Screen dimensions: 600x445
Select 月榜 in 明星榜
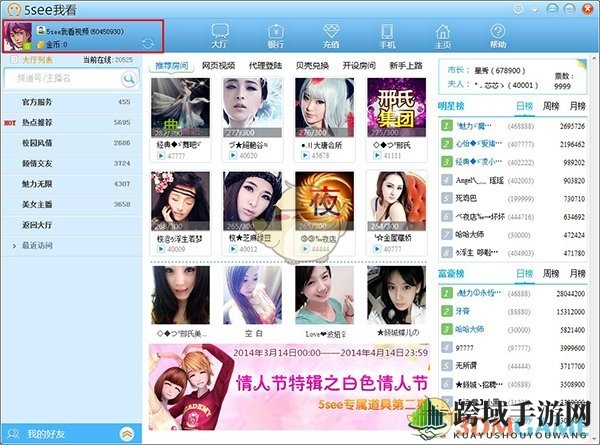click(577, 106)
